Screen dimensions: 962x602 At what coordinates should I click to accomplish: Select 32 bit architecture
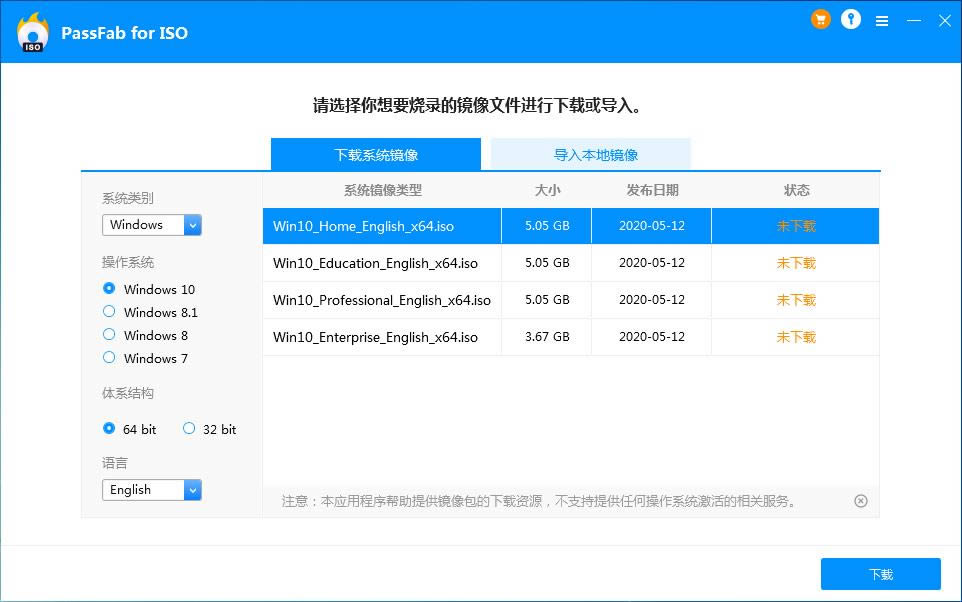coord(189,428)
